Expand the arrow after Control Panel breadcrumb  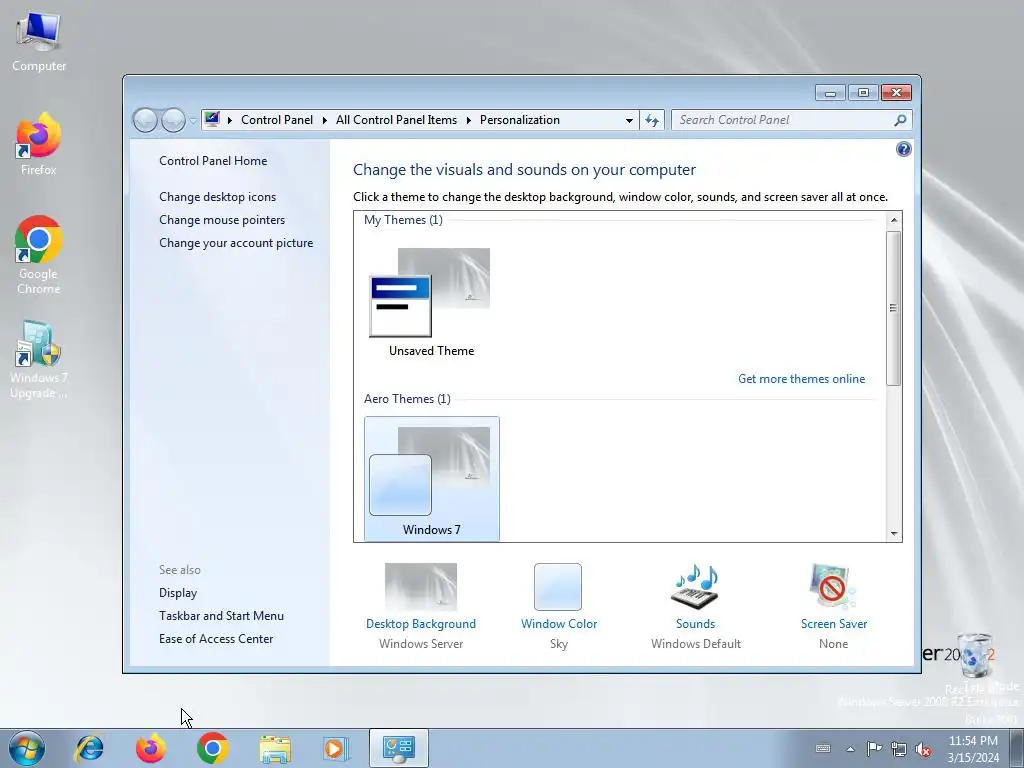point(325,120)
